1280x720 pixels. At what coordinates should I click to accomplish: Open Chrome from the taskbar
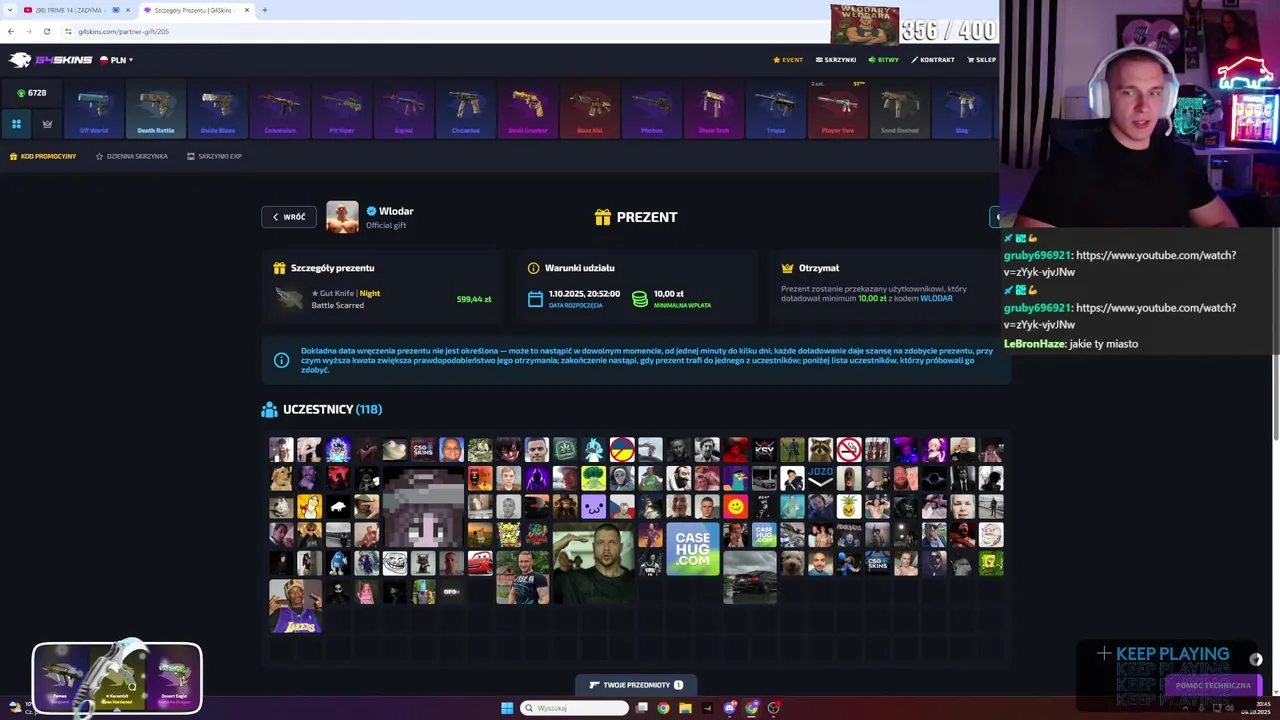663,708
